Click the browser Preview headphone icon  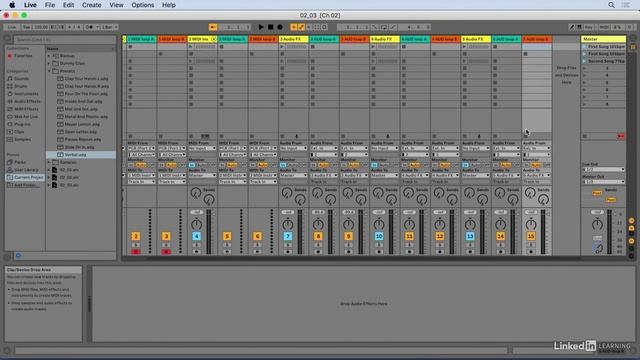pyautogui.click(x=18, y=256)
